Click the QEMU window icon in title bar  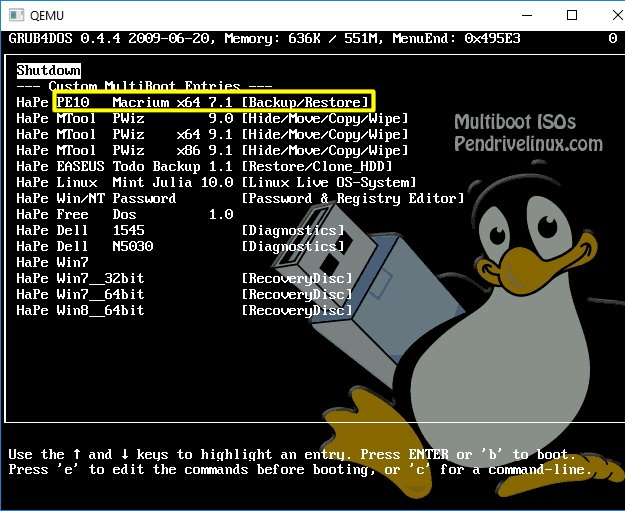click(x=16, y=15)
